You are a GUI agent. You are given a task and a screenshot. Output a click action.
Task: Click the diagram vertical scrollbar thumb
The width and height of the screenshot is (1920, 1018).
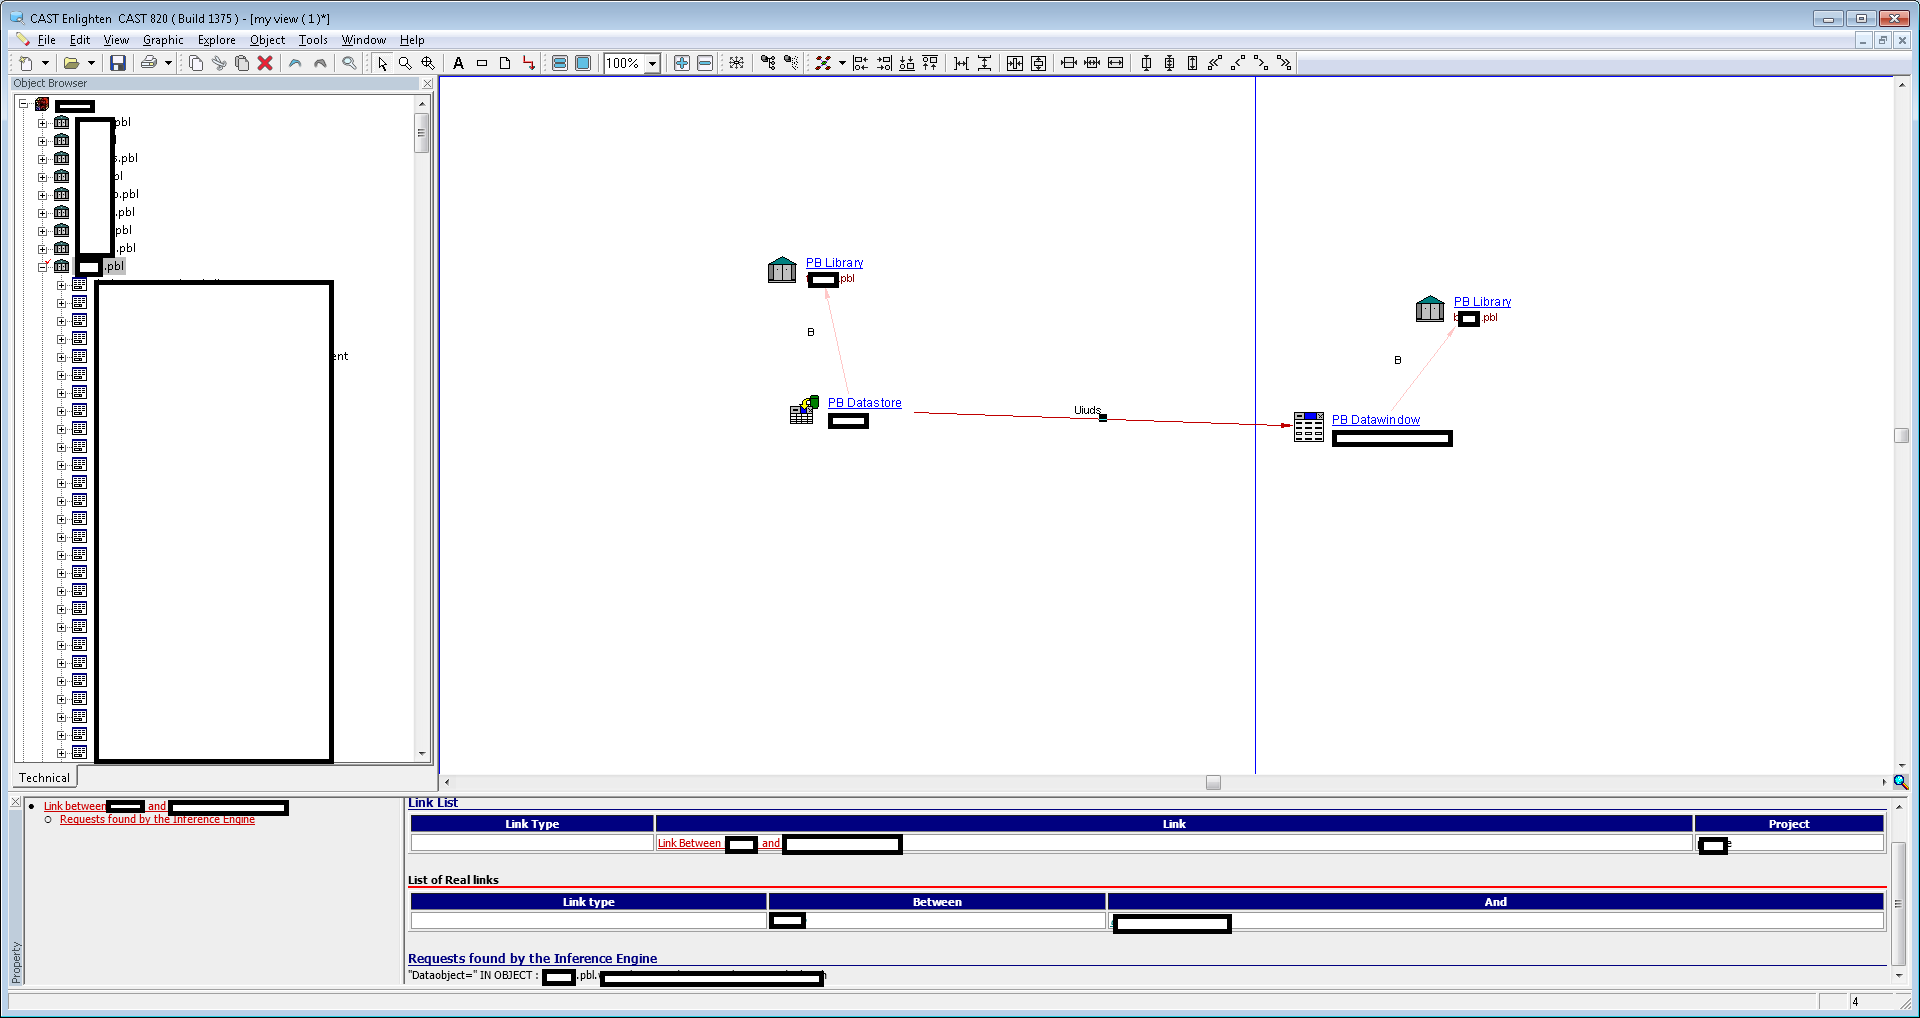1902,436
